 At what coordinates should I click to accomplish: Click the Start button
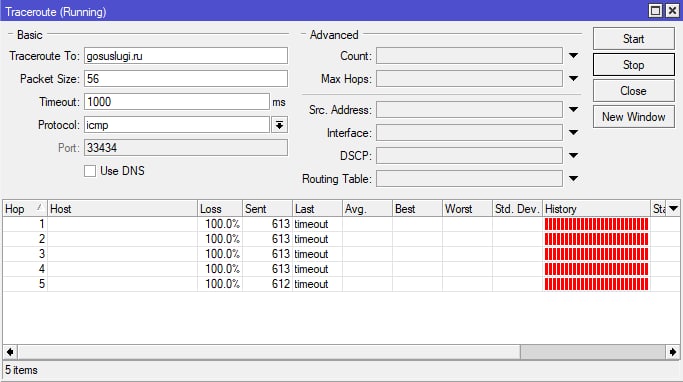pos(633,39)
